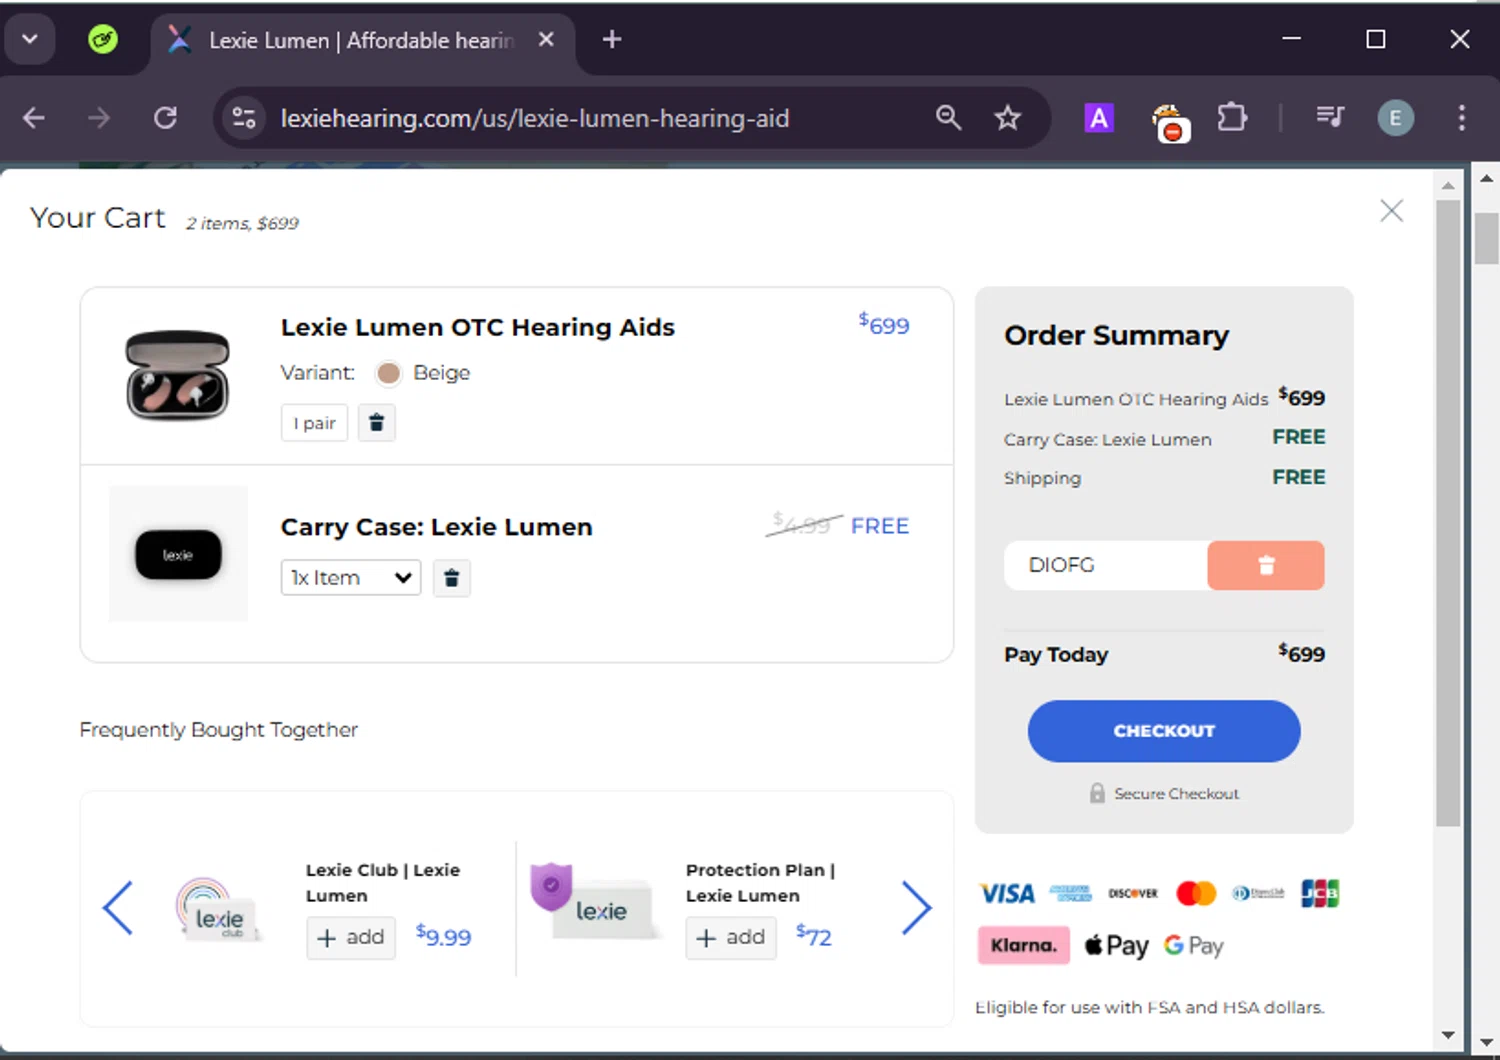Click the Frequently Bought Together heading
The width and height of the screenshot is (1500, 1060).
[x=218, y=730]
